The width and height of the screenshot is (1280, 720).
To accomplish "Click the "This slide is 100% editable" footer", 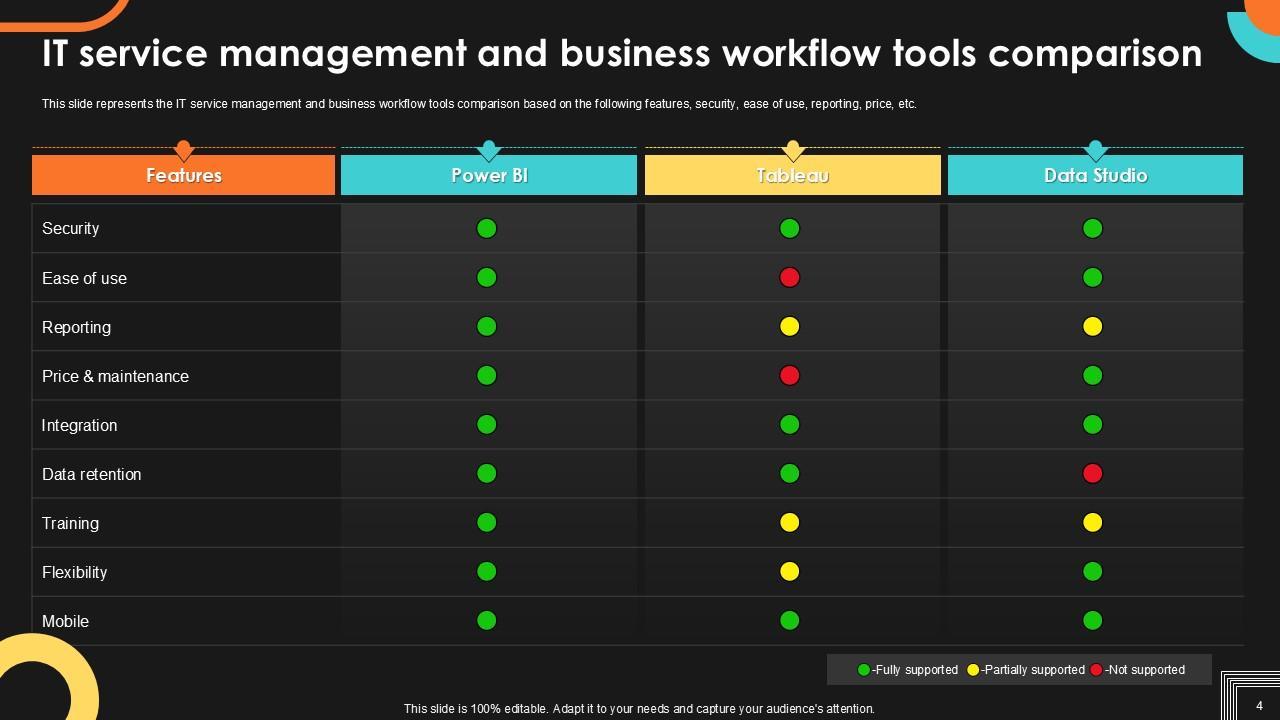I will [x=639, y=709].
